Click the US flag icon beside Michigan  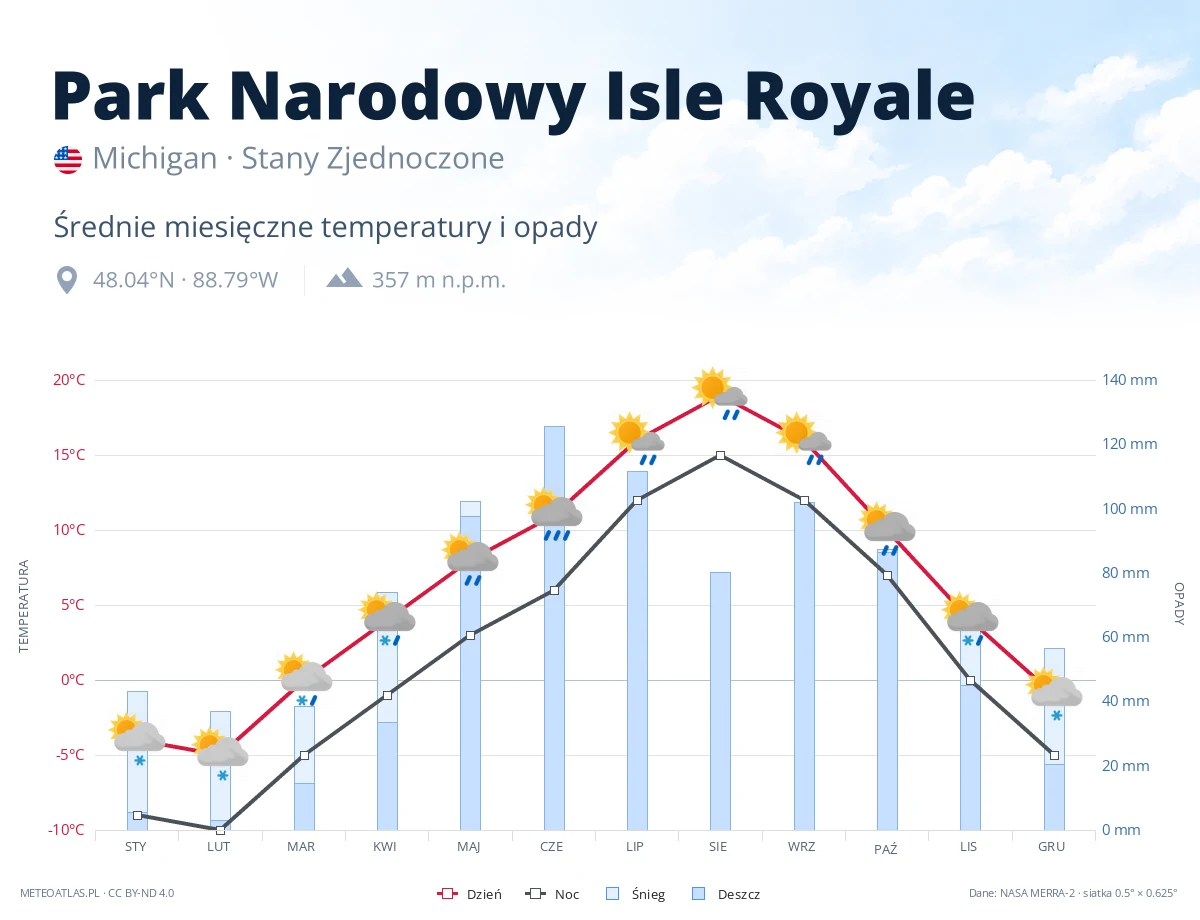(x=68, y=159)
